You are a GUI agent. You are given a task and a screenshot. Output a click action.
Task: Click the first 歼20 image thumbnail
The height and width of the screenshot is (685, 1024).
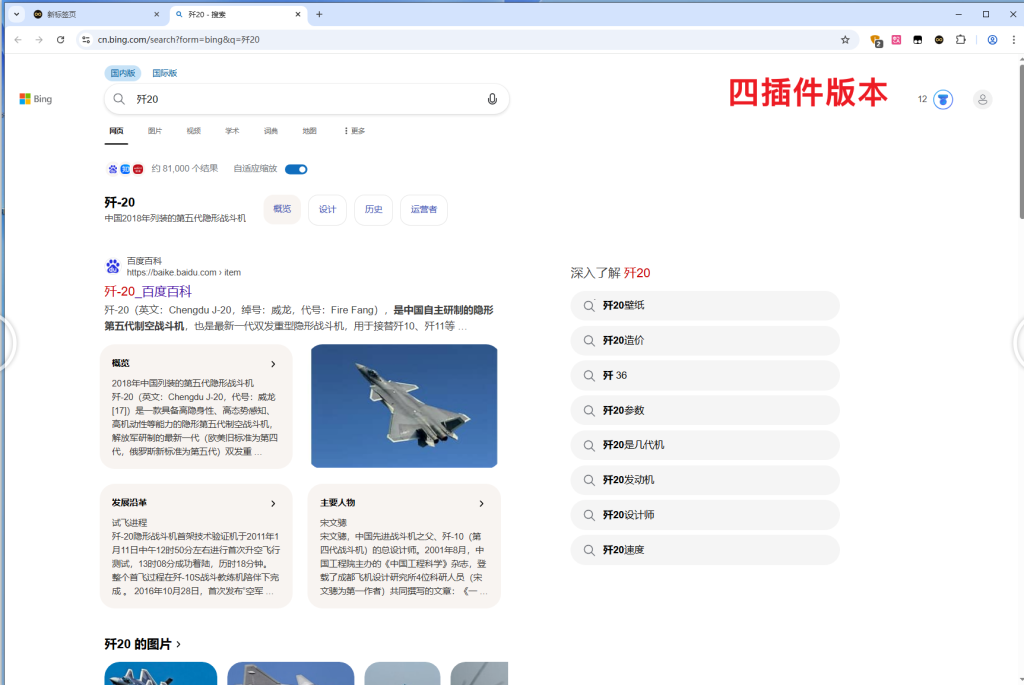pyautogui.click(x=161, y=673)
